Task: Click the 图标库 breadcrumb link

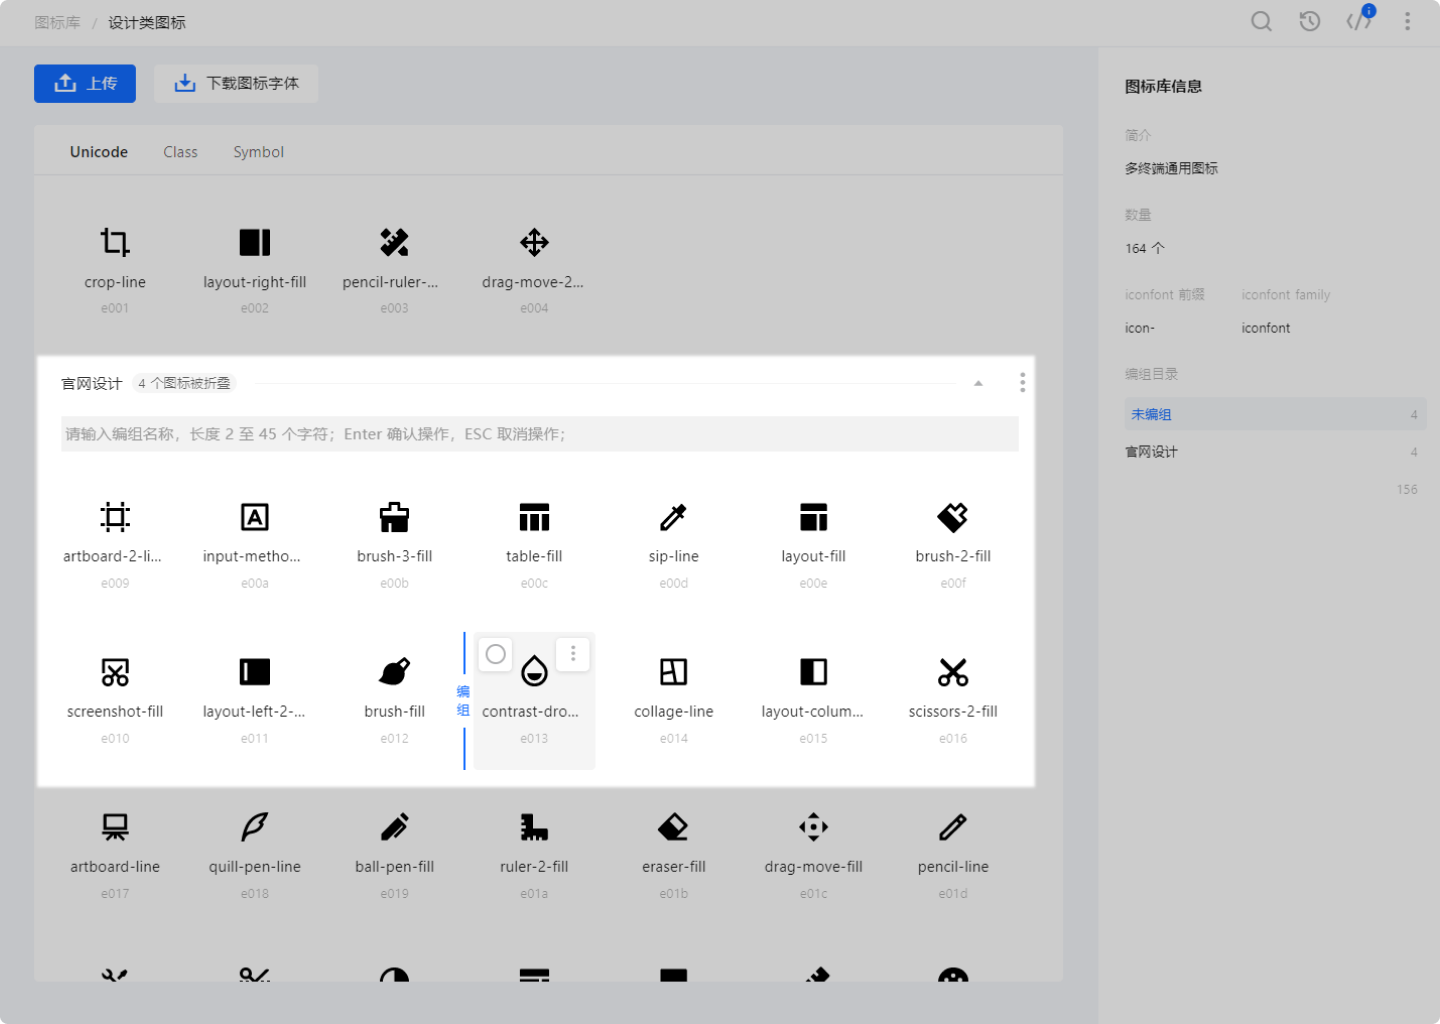Action: (x=57, y=22)
